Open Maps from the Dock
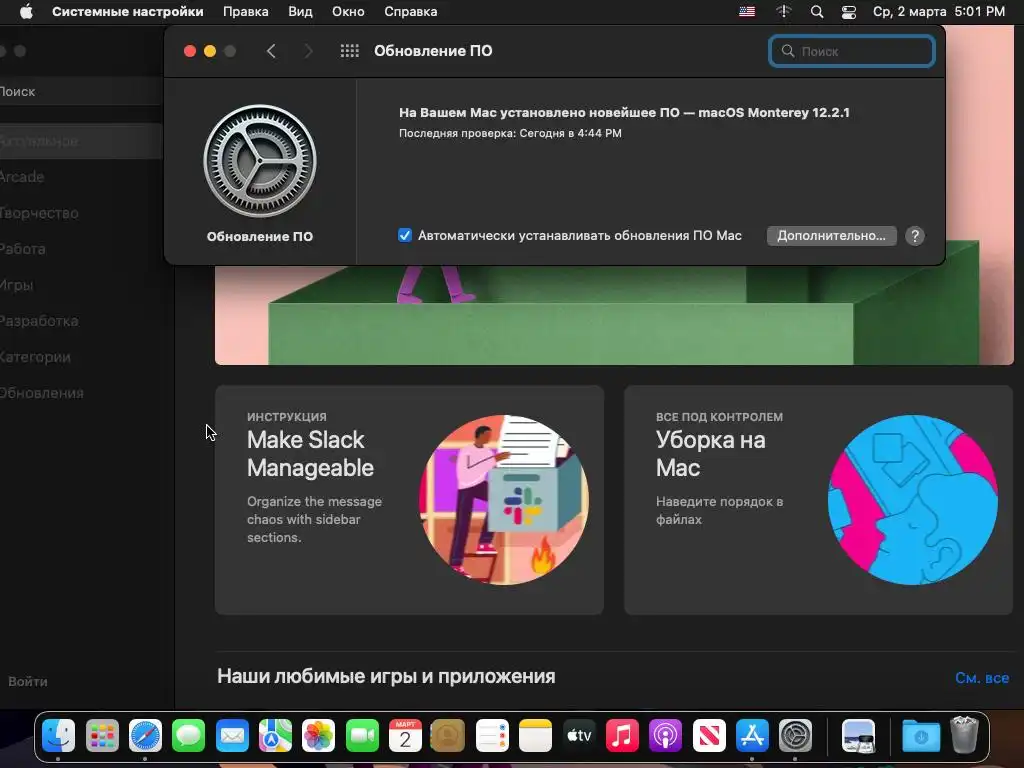Viewport: 1024px width, 768px height. coord(275,737)
